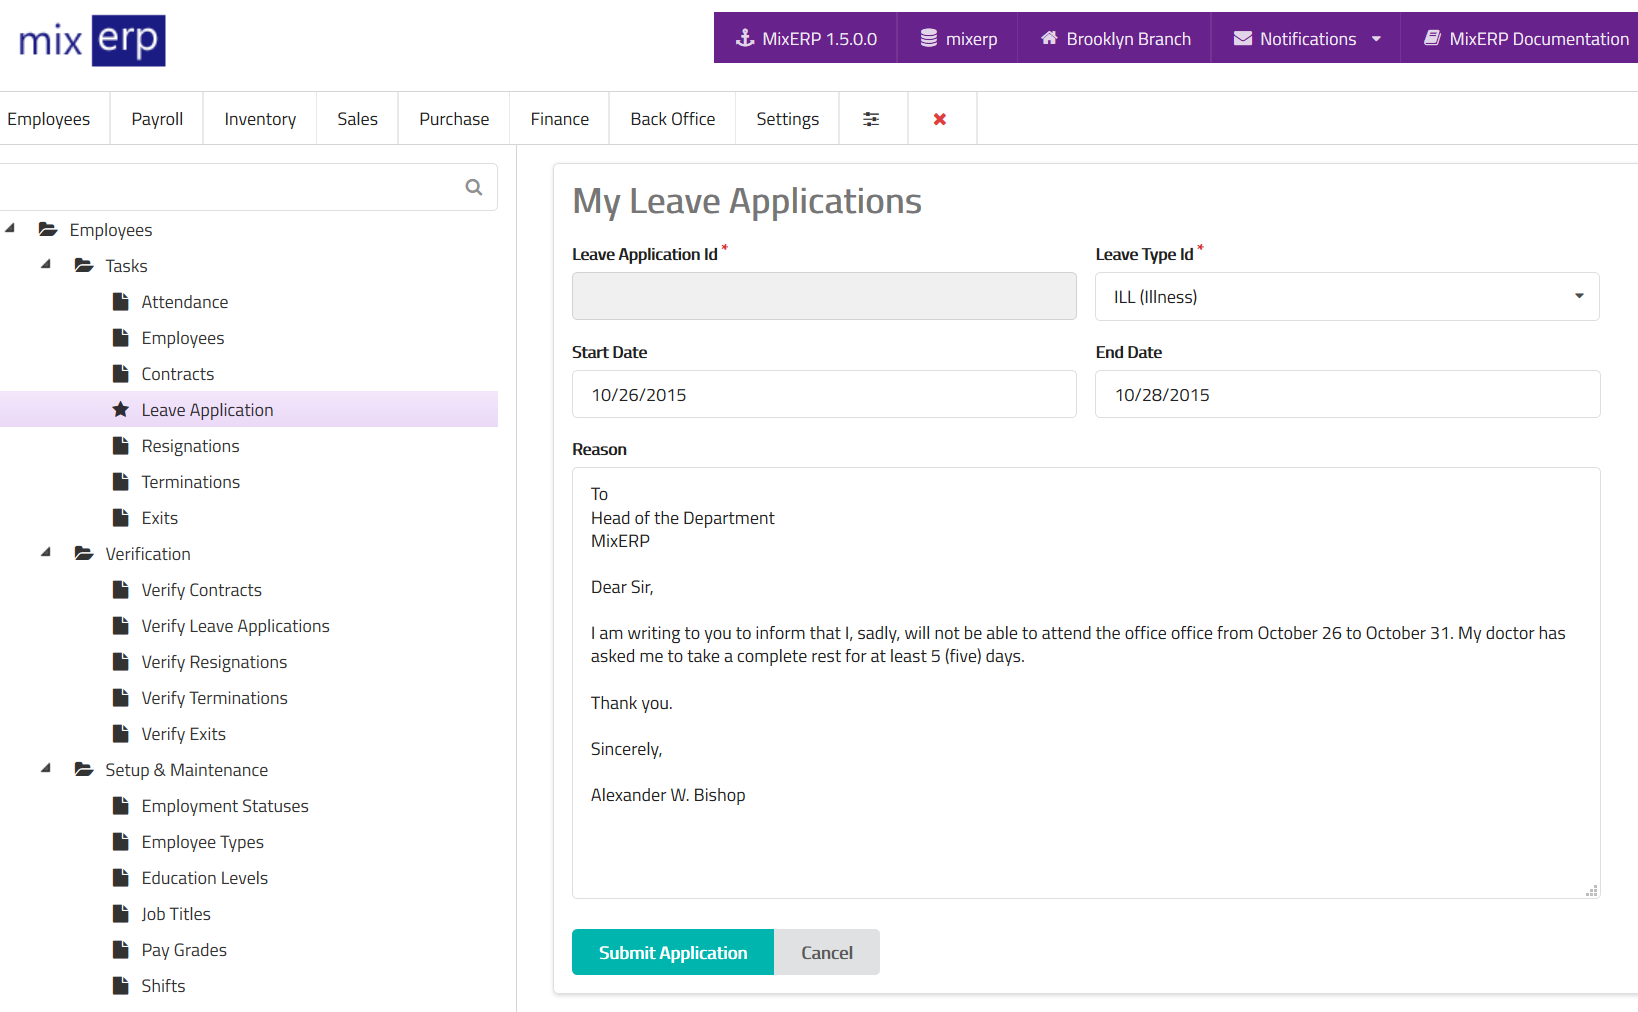Open the Leave Type Id dropdown
Screen dimensions: 1638x1012
point(1346,297)
